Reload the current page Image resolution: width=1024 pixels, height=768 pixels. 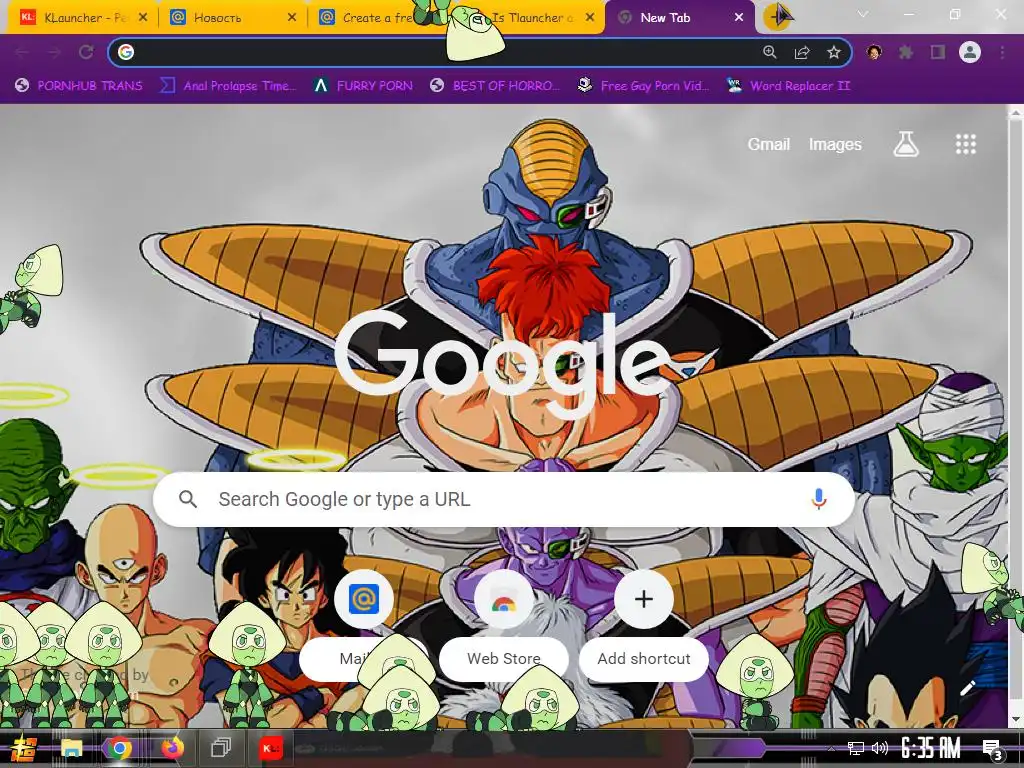[x=86, y=52]
